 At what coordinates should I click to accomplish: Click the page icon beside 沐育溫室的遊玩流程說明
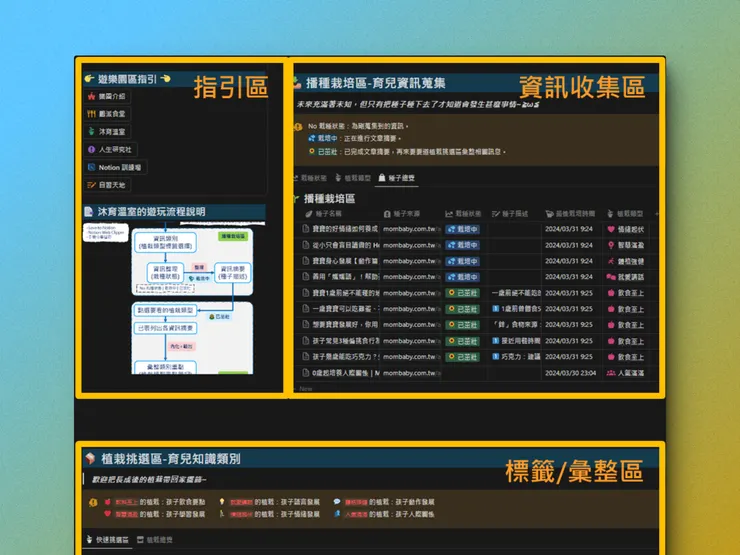88,211
